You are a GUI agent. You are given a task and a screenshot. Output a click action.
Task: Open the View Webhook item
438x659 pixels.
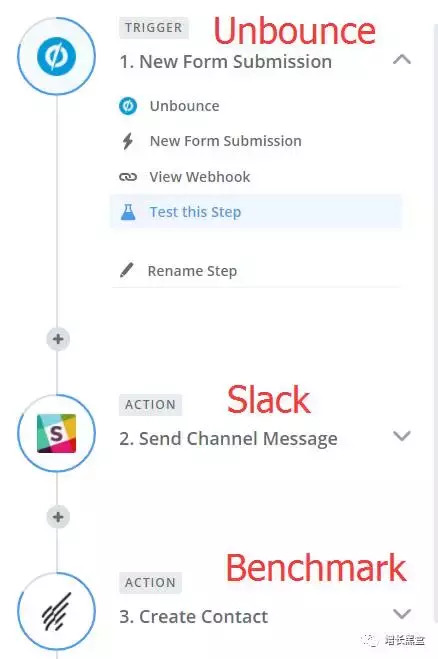click(256, 177)
